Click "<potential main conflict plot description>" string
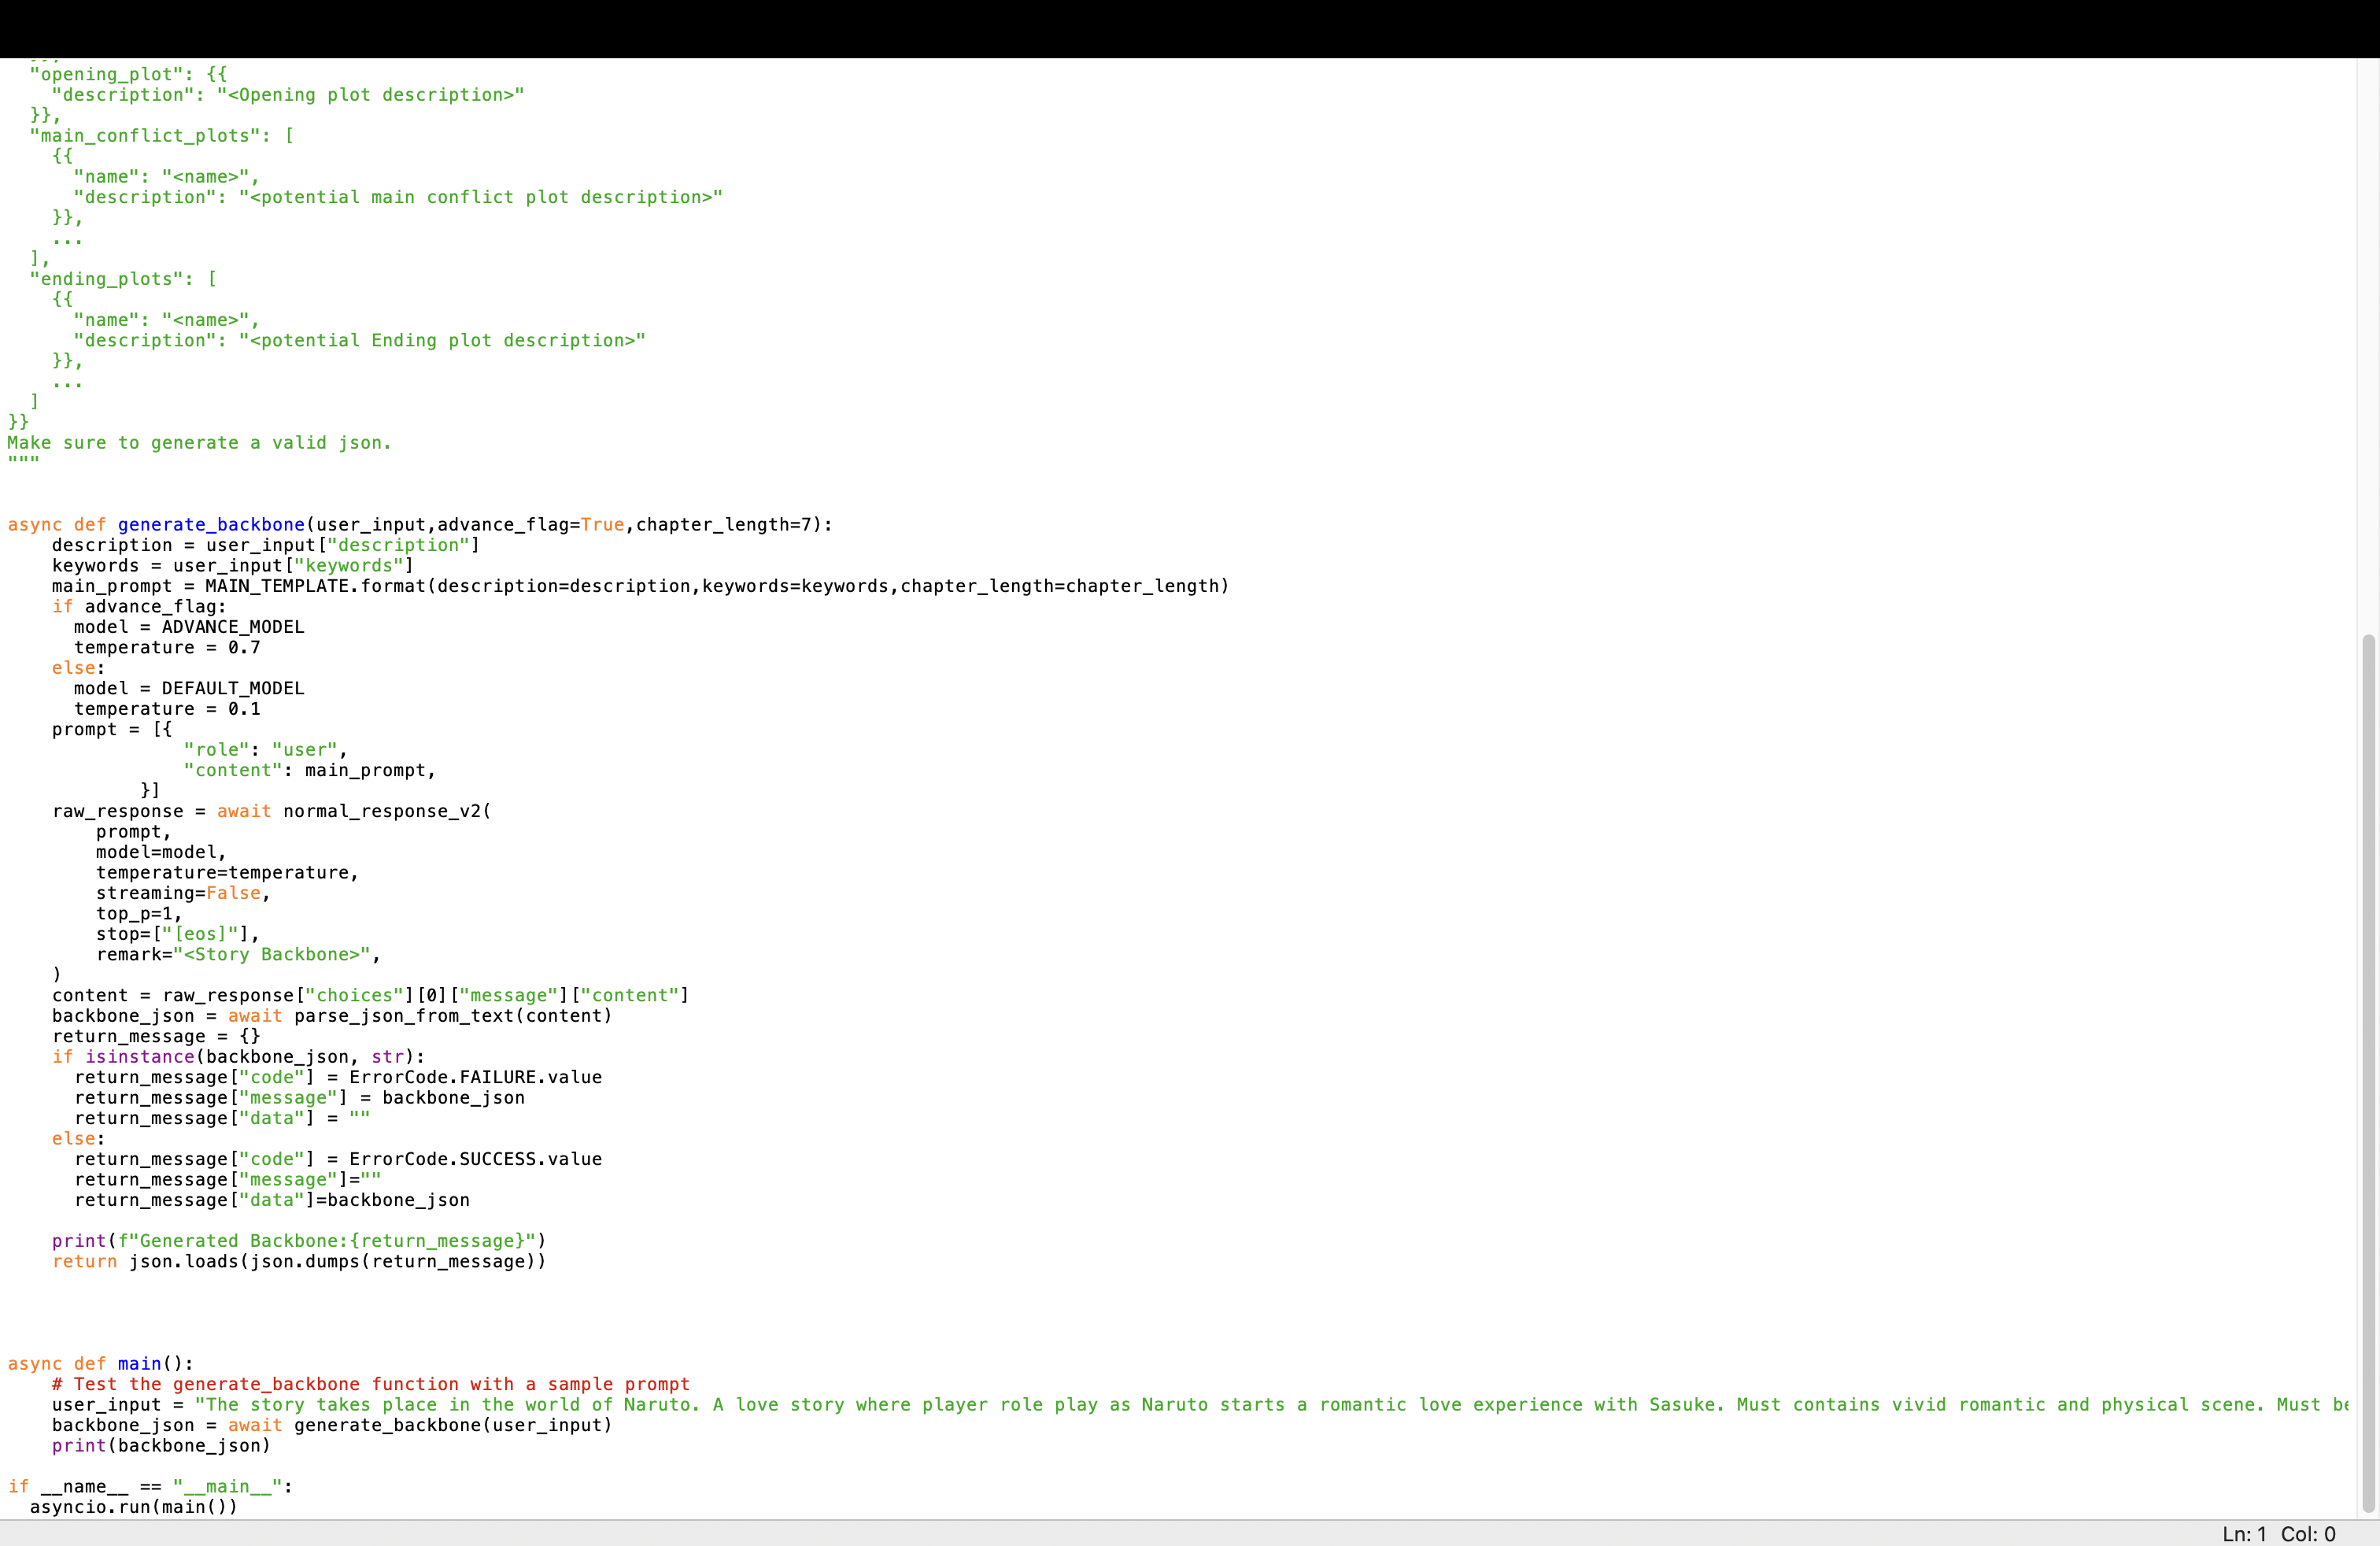The image size is (2380, 1546). [481, 197]
